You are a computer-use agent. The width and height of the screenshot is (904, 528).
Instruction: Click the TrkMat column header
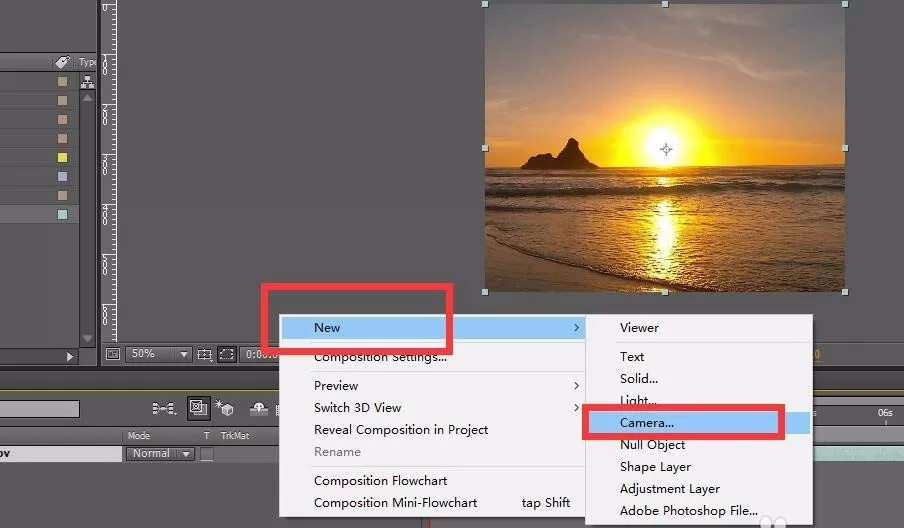(x=235, y=436)
